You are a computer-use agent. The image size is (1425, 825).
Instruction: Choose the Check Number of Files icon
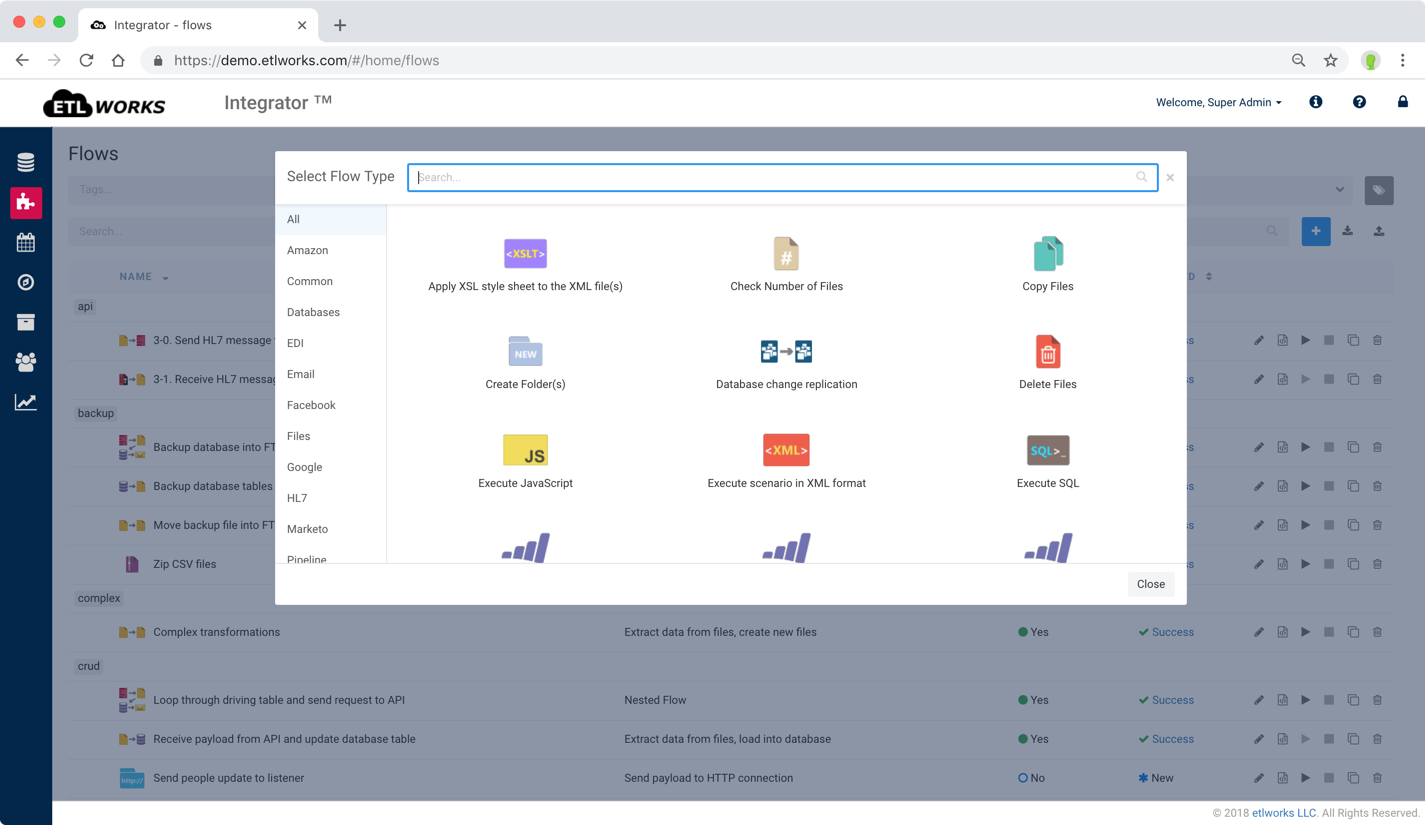tap(786, 254)
